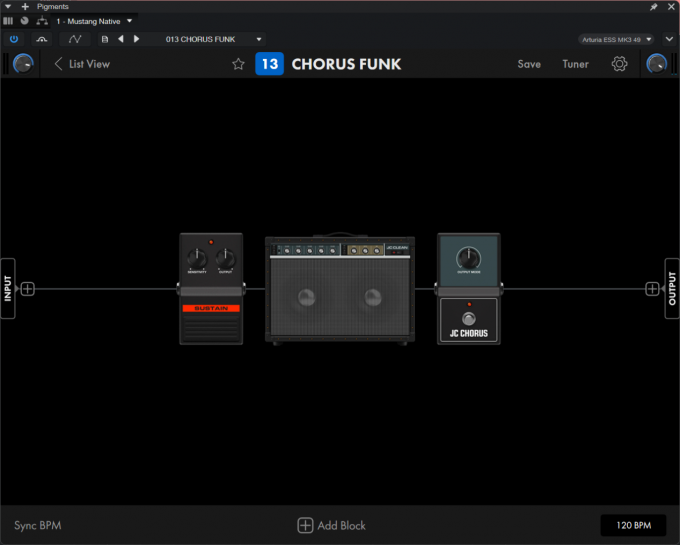The width and height of the screenshot is (680, 545).
Task: Open the Tuner
Action: coord(575,64)
